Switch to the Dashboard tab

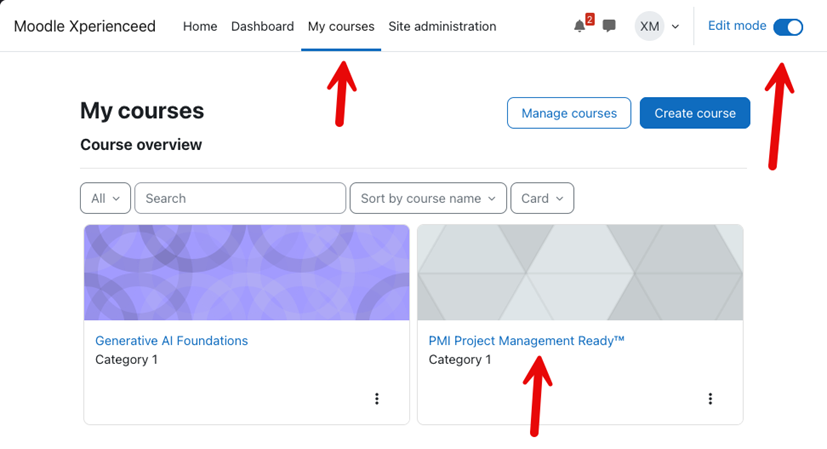[262, 26]
